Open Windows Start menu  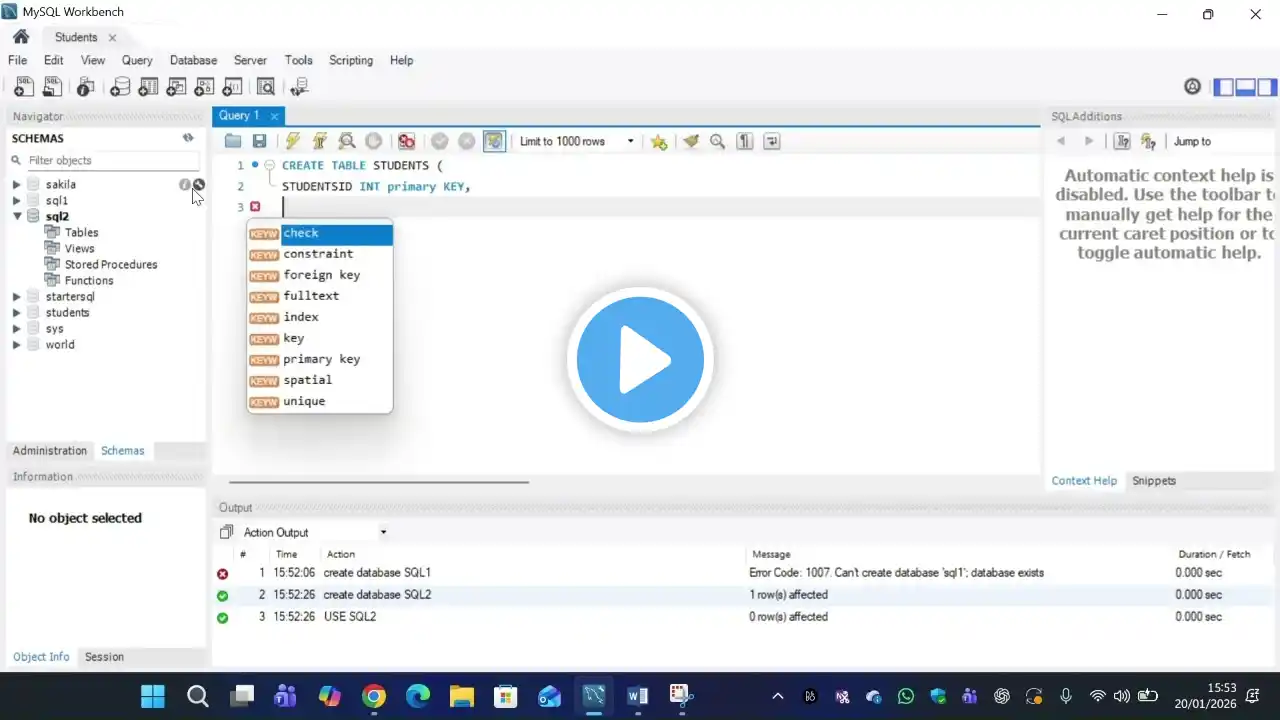coord(153,696)
